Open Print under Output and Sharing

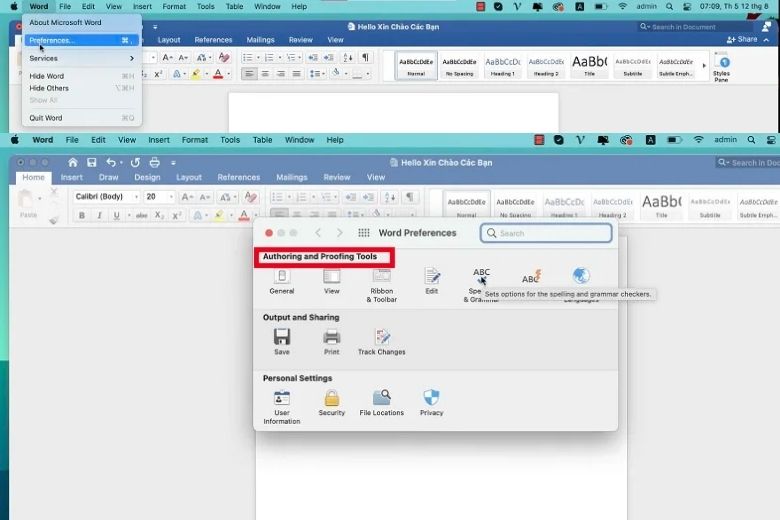331,342
